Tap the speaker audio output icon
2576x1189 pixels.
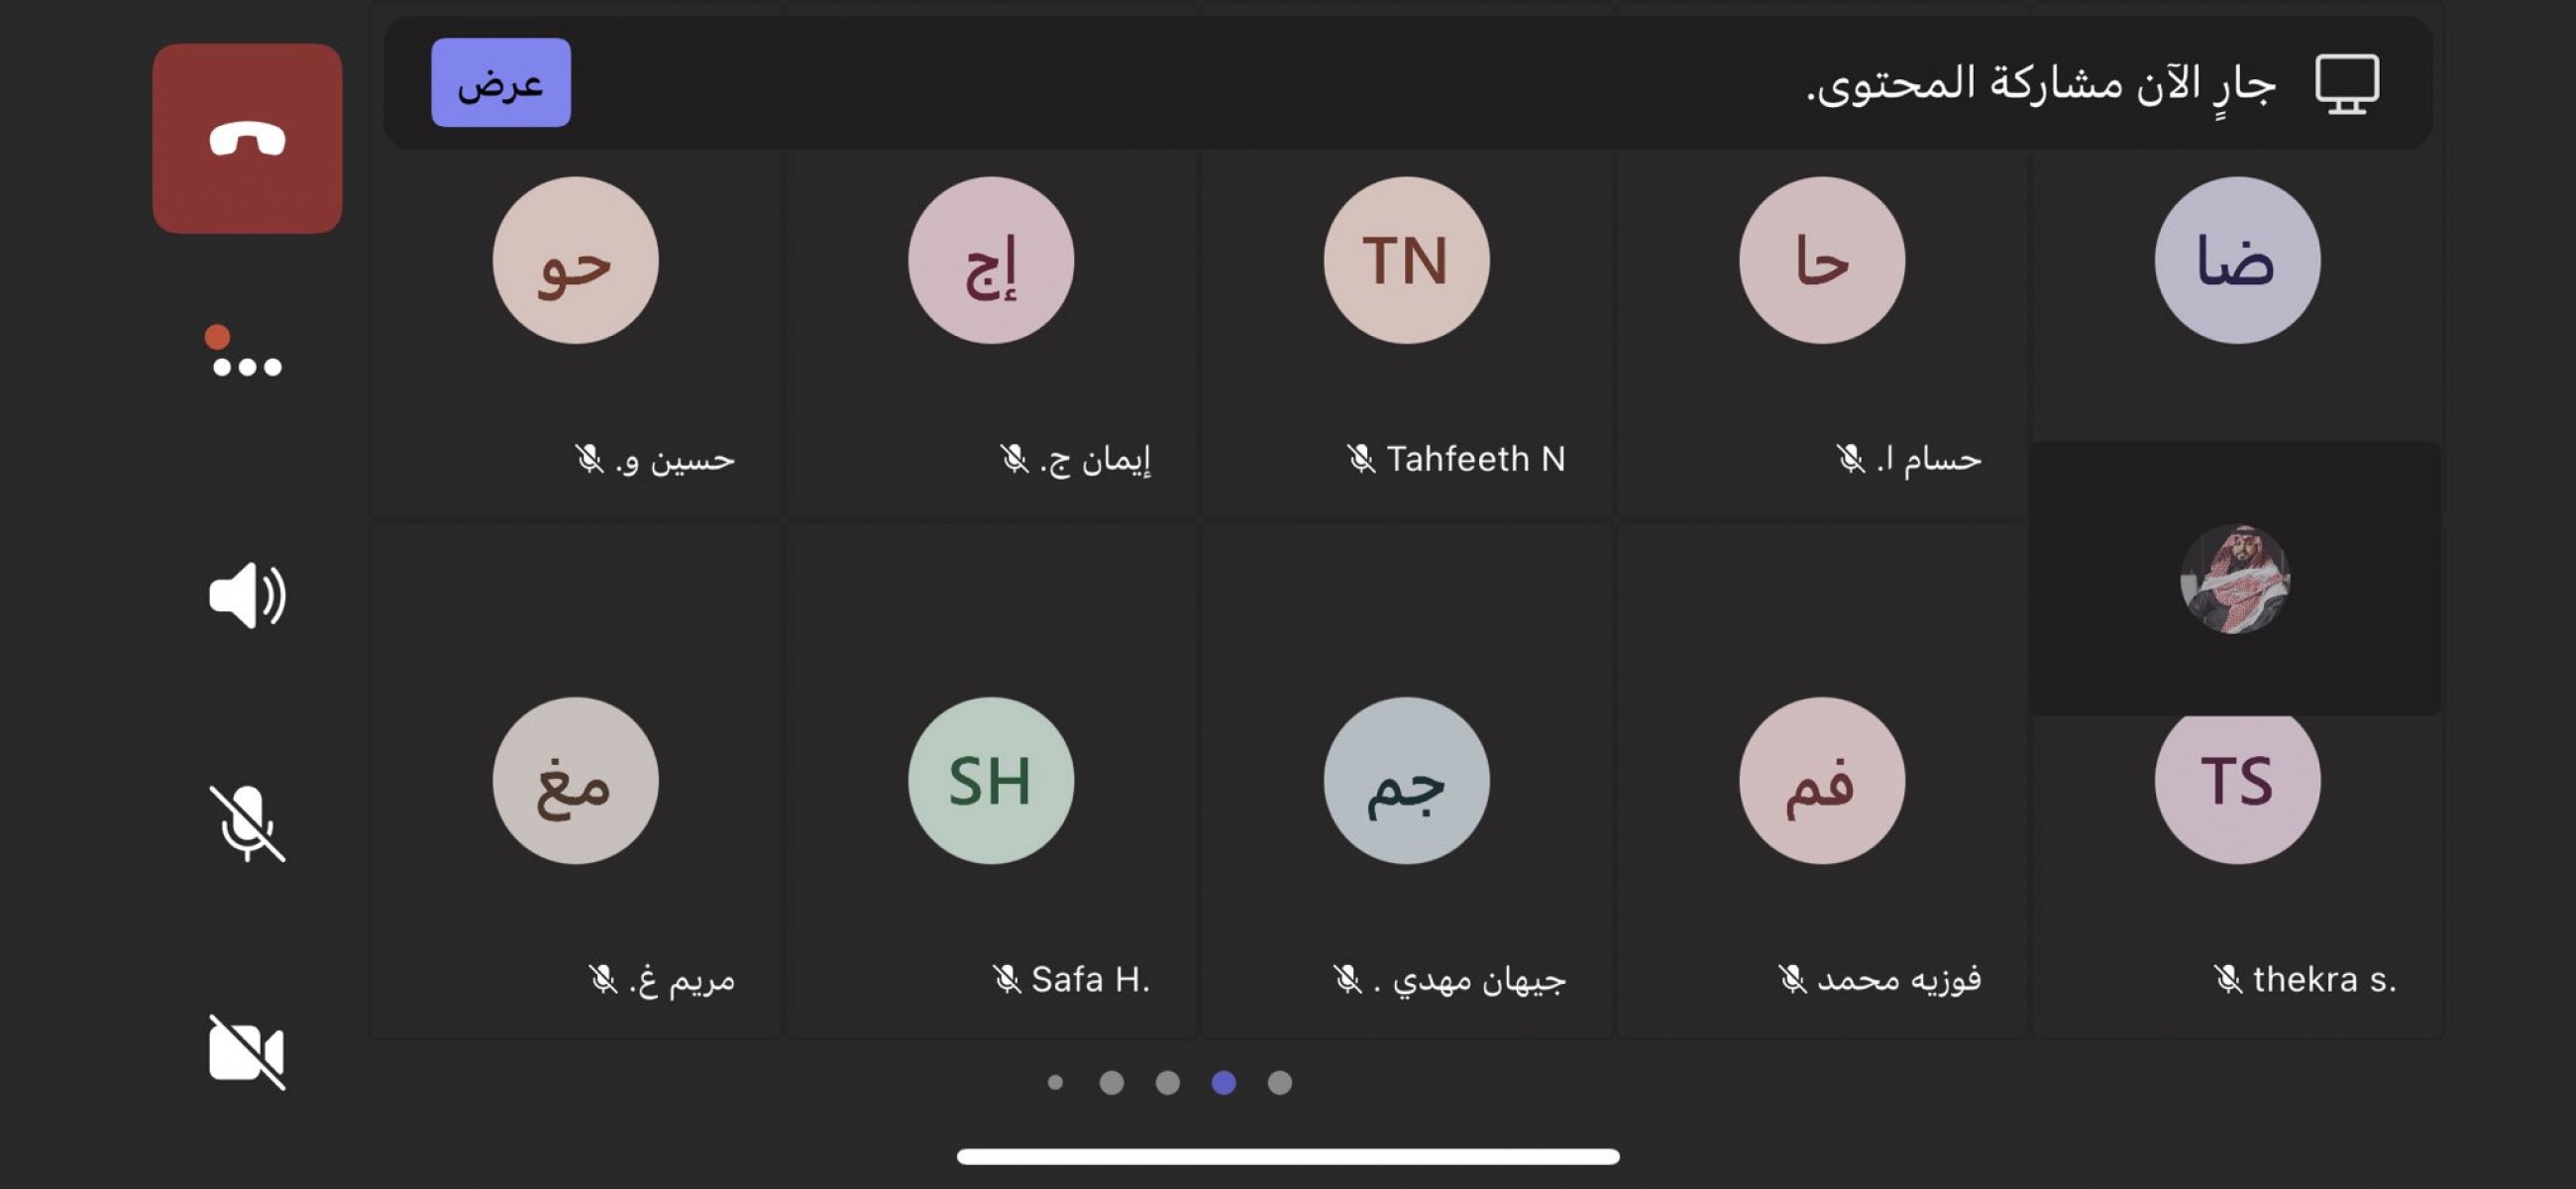point(247,595)
